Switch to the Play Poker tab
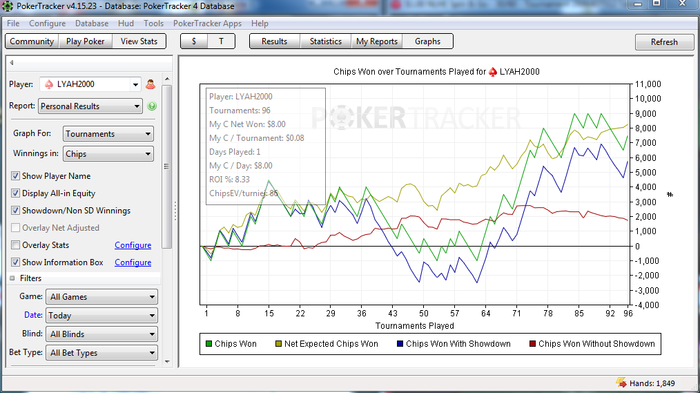Image resolution: width=700 pixels, height=393 pixels. (x=85, y=42)
